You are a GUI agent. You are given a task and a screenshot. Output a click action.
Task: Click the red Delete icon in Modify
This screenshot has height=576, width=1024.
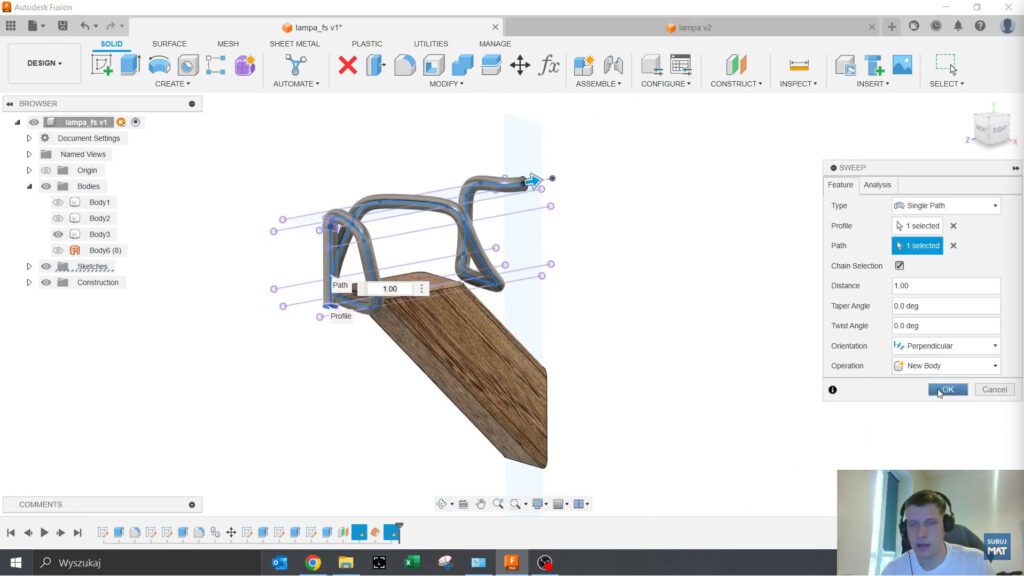pos(347,65)
